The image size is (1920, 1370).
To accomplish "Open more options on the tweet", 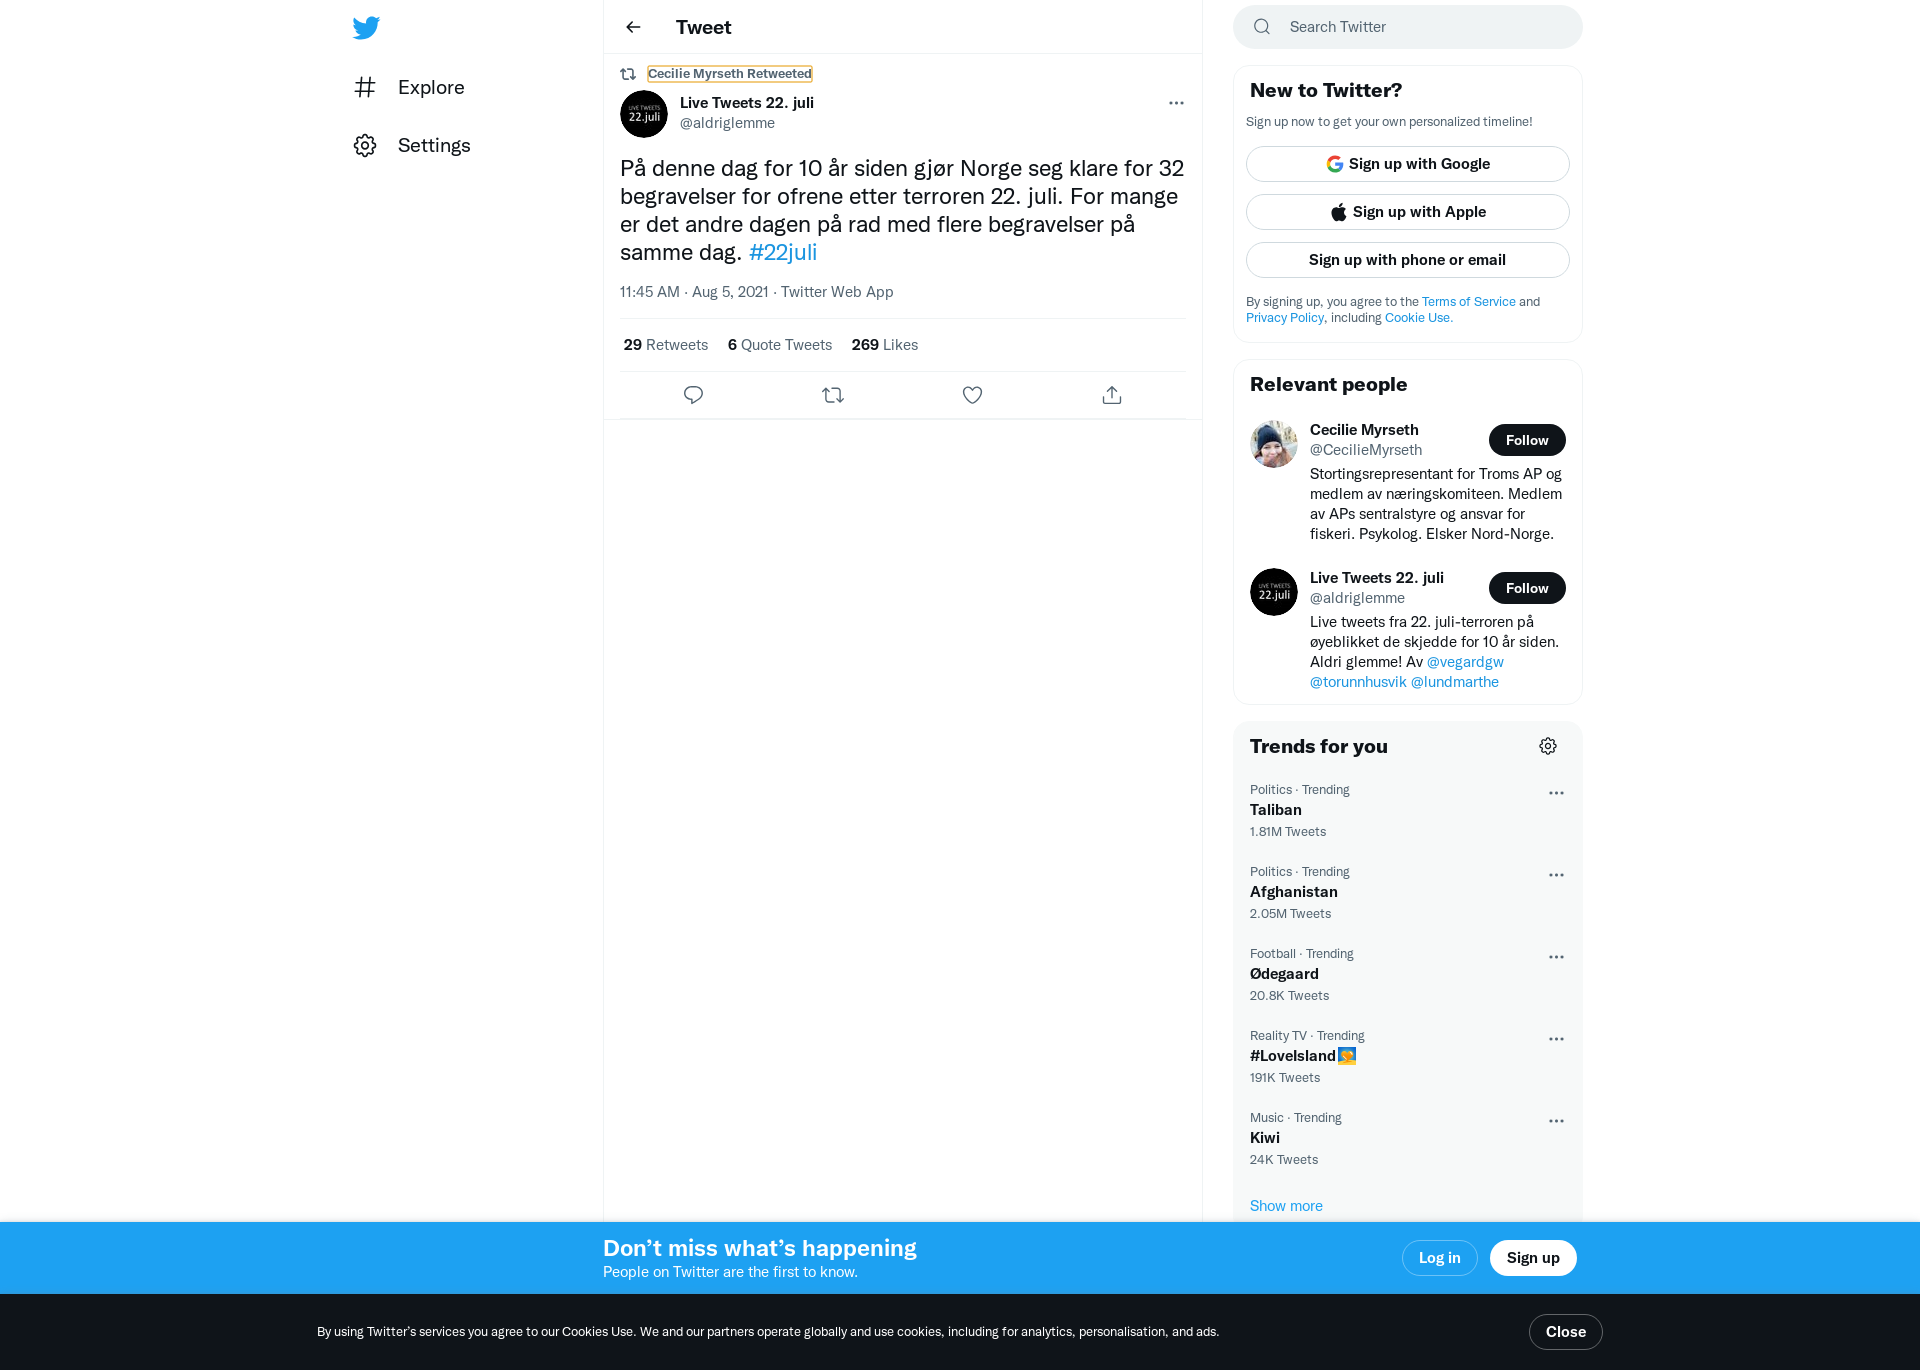I will pos(1176,103).
